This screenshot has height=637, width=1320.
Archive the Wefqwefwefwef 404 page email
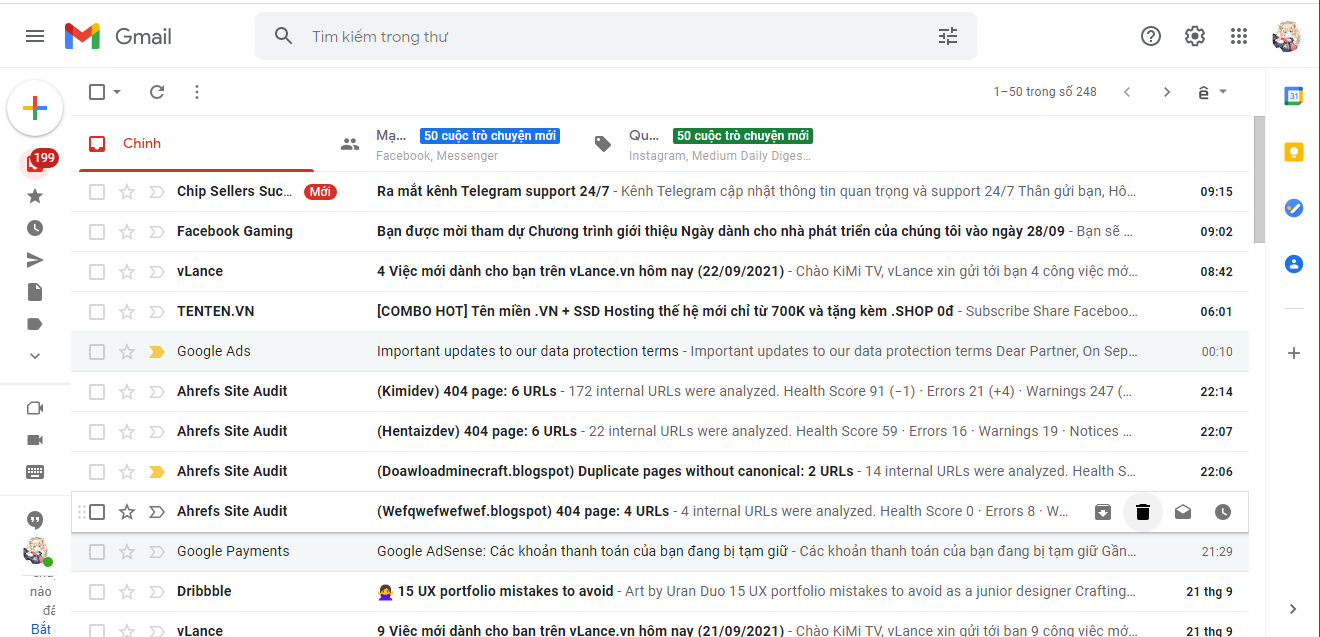(x=1103, y=512)
